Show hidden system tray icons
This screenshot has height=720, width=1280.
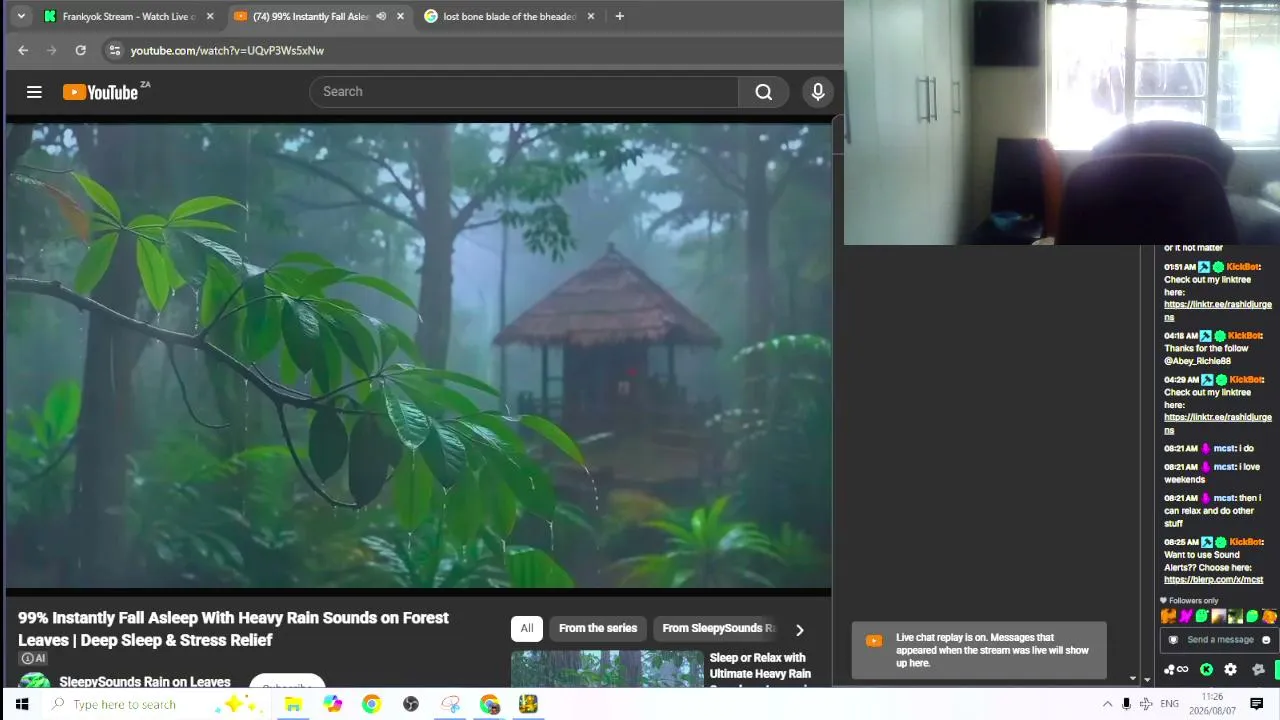coord(1107,704)
